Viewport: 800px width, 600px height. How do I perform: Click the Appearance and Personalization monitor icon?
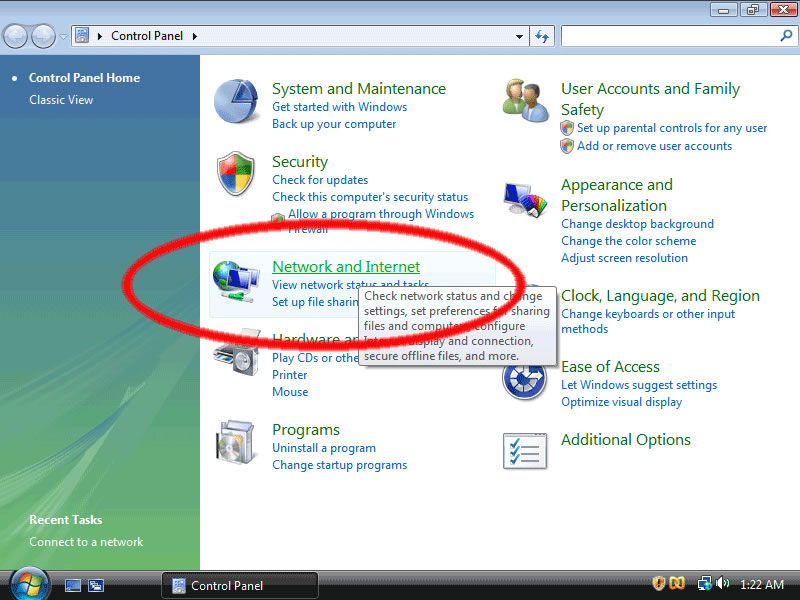click(x=525, y=199)
